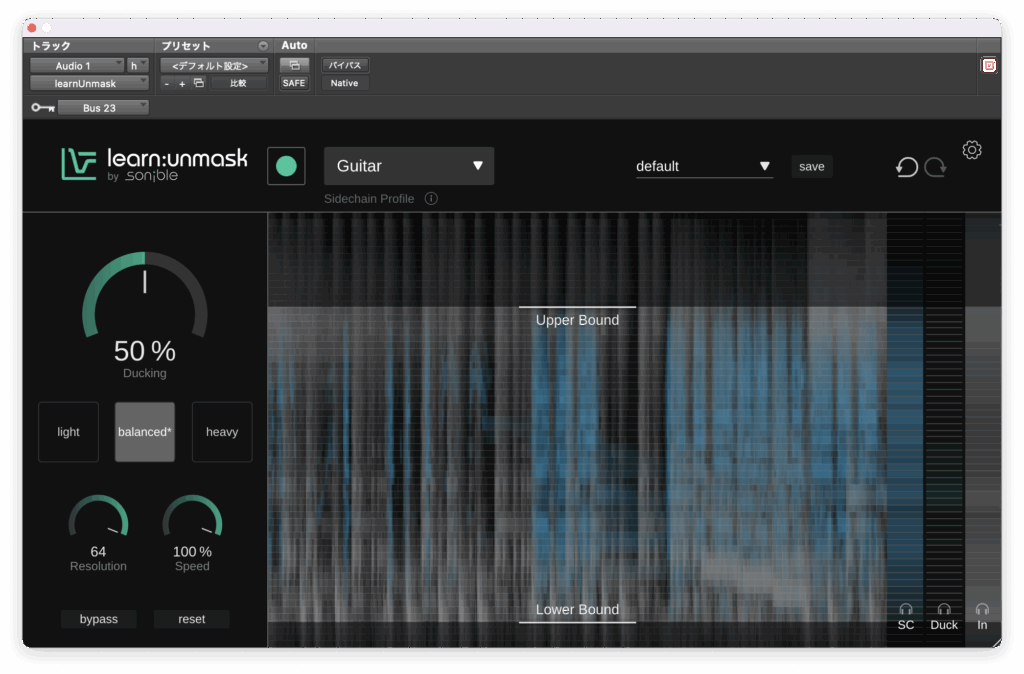The width and height of the screenshot is (1024, 674).
Task: Save the current preset
Action: [x=812, y=167]
